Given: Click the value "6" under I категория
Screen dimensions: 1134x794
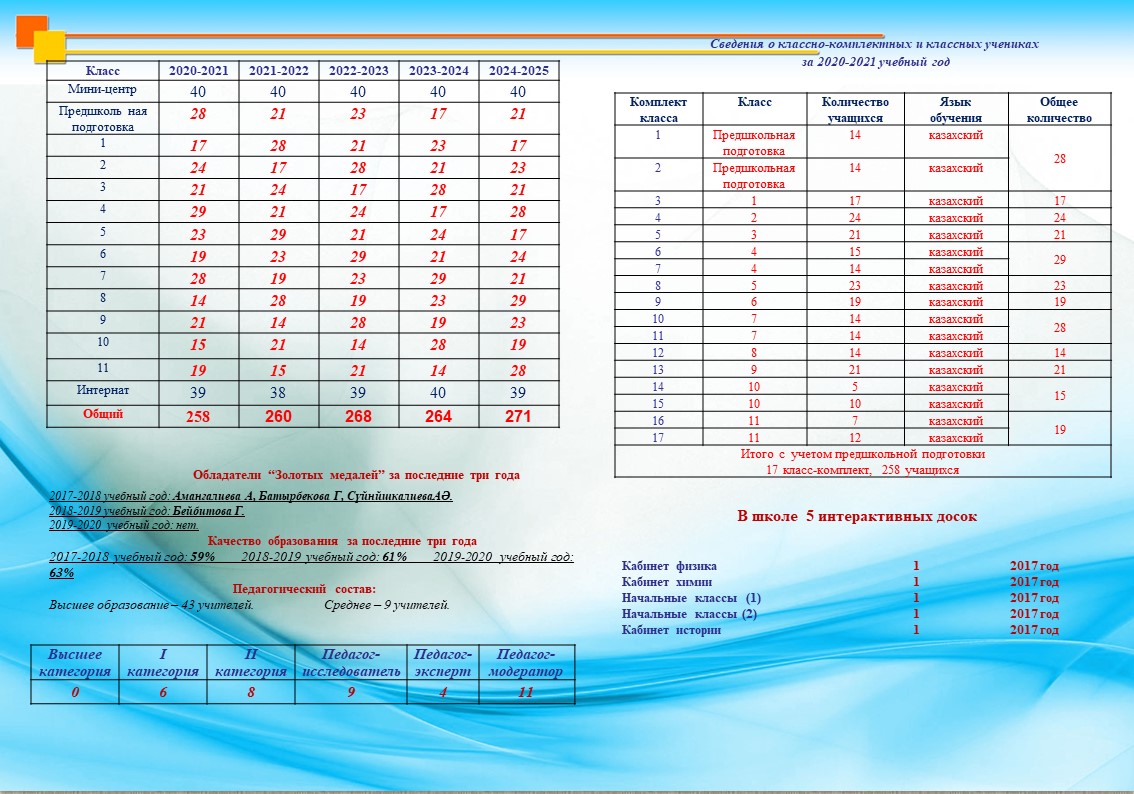Looking at the screenshot, I should [x=163, y=693].
